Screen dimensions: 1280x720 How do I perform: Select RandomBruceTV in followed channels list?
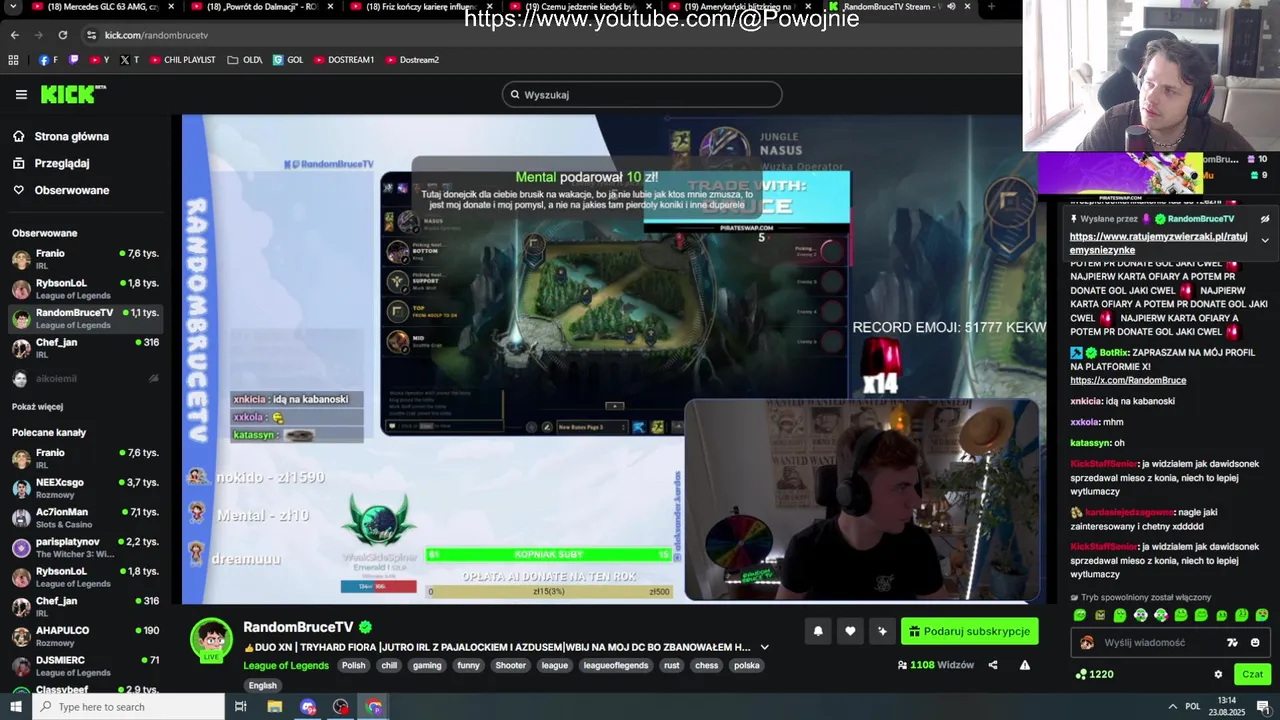click(x=85, y=319)
